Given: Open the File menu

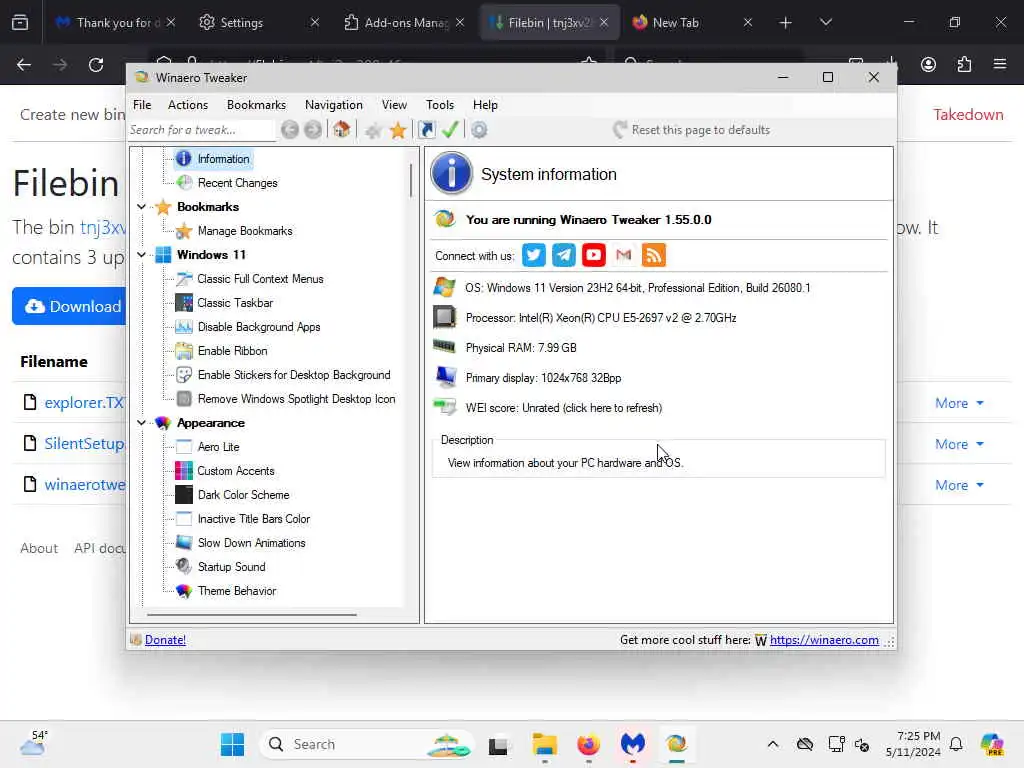Looking at the screenshot, I should click(x=142, y=105).
